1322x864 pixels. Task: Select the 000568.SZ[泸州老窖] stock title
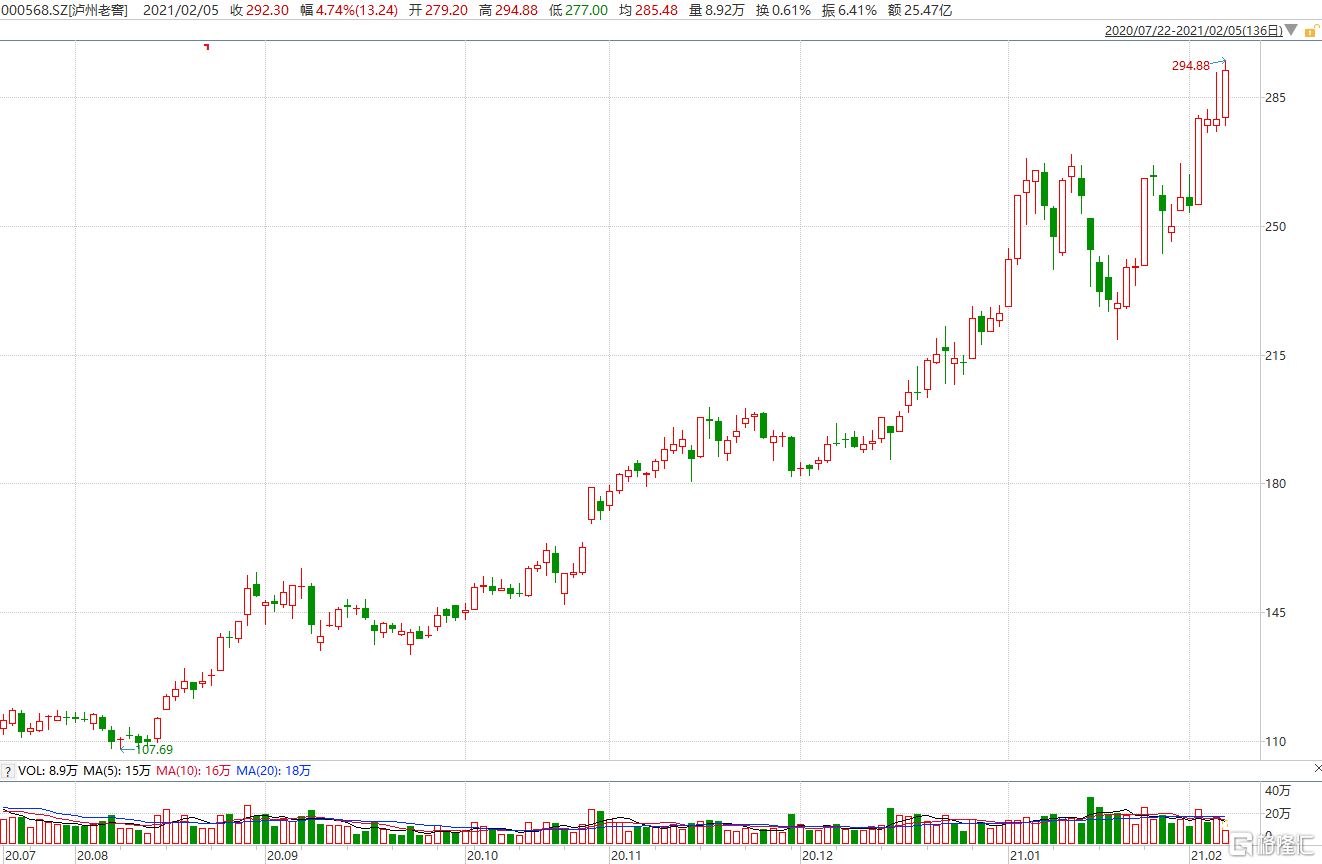(65, 10)
